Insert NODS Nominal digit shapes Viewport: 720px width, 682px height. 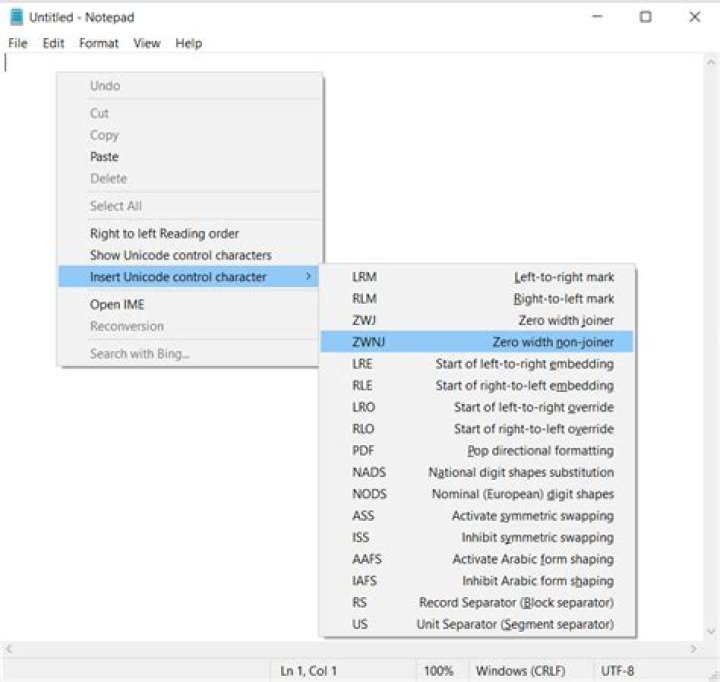tap(477, 494)
